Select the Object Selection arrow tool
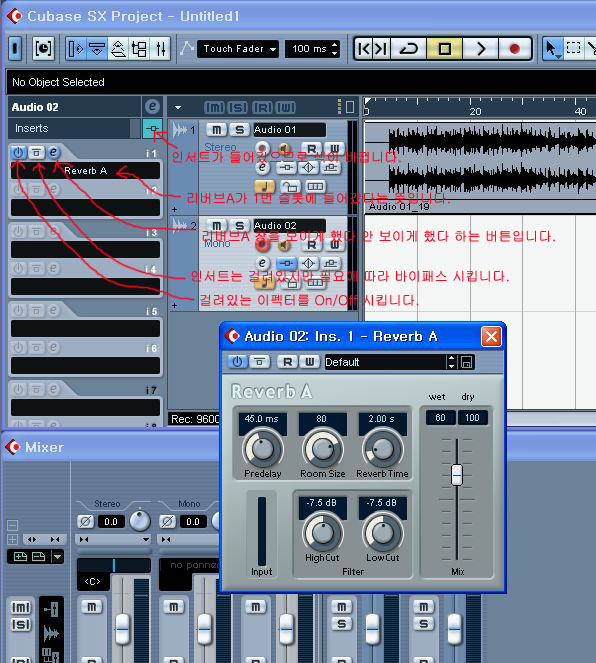 (551, 49)
